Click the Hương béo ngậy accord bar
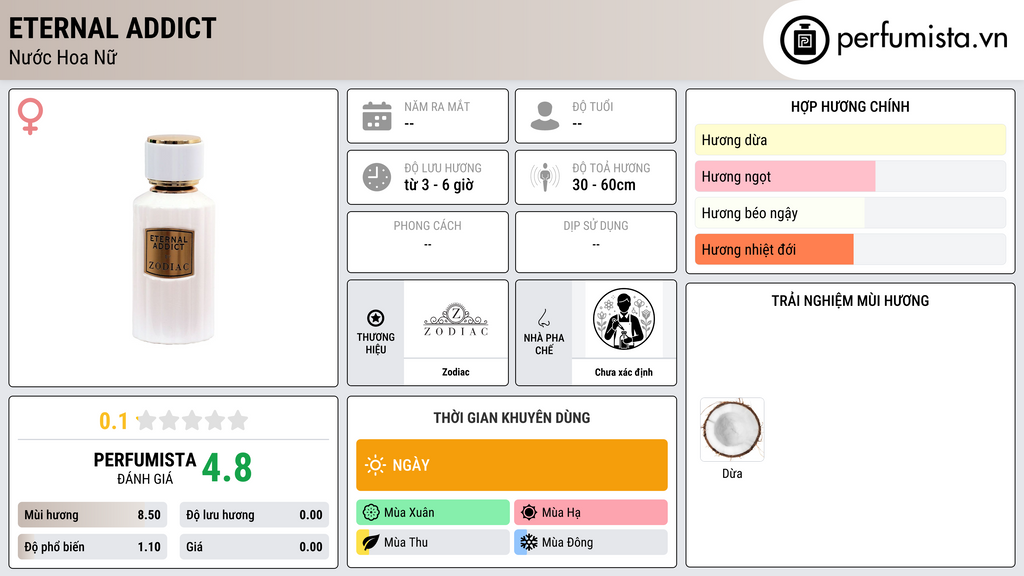The width and height of the screenshot is (1024, 576). [850, 213]
